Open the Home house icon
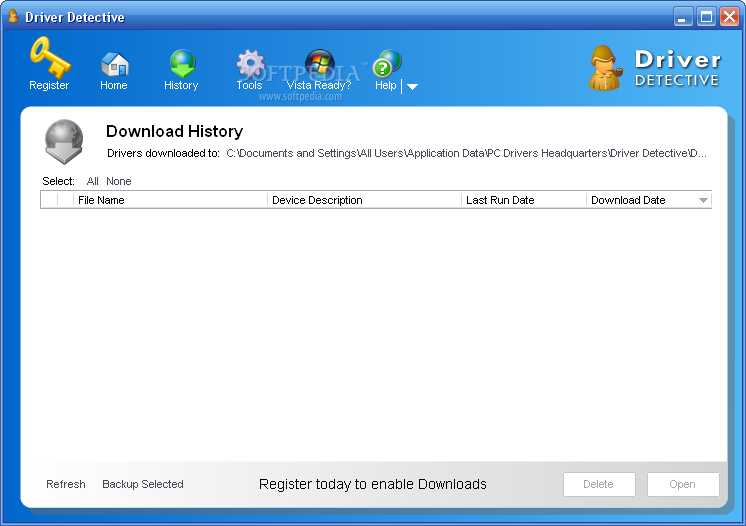This screenshot has width=746, height=526. coord(114,64)
